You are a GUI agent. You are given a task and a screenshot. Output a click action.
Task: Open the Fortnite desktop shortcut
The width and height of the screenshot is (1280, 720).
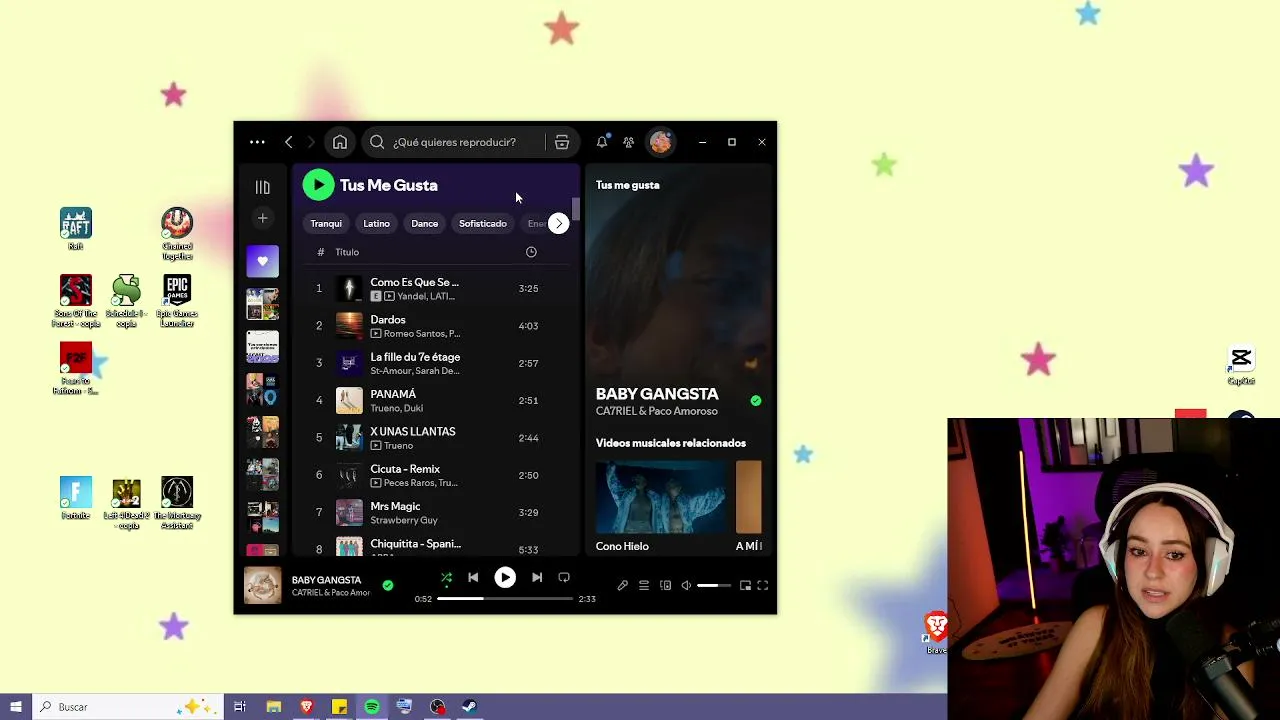[x=76, y=498]
